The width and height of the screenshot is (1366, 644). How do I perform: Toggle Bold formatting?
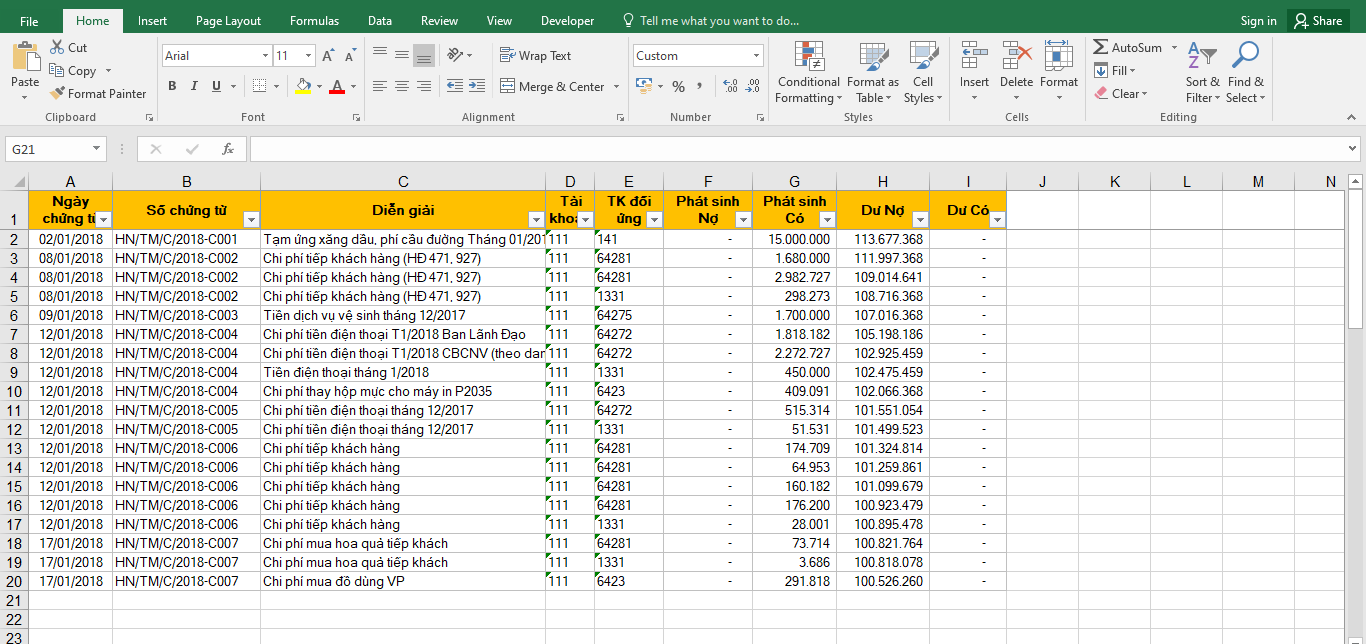172,87
